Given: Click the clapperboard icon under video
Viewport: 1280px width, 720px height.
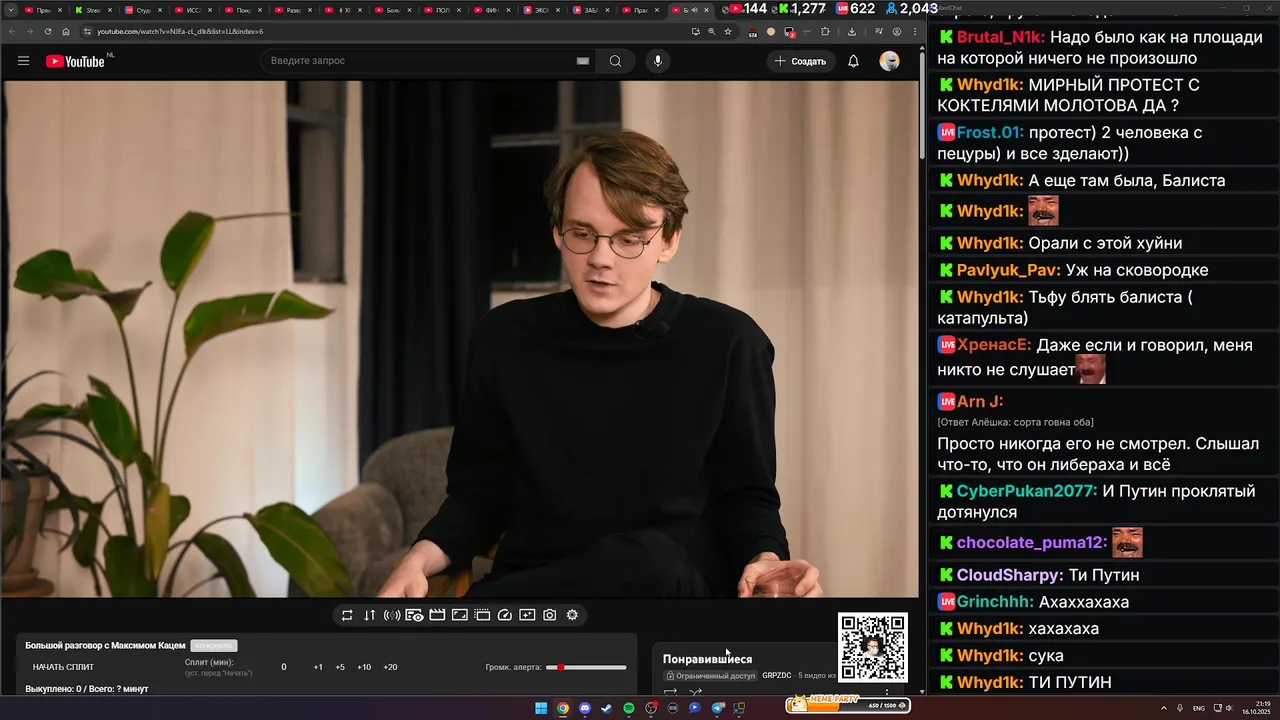Looking at the screenshot, I should point(437,615).
